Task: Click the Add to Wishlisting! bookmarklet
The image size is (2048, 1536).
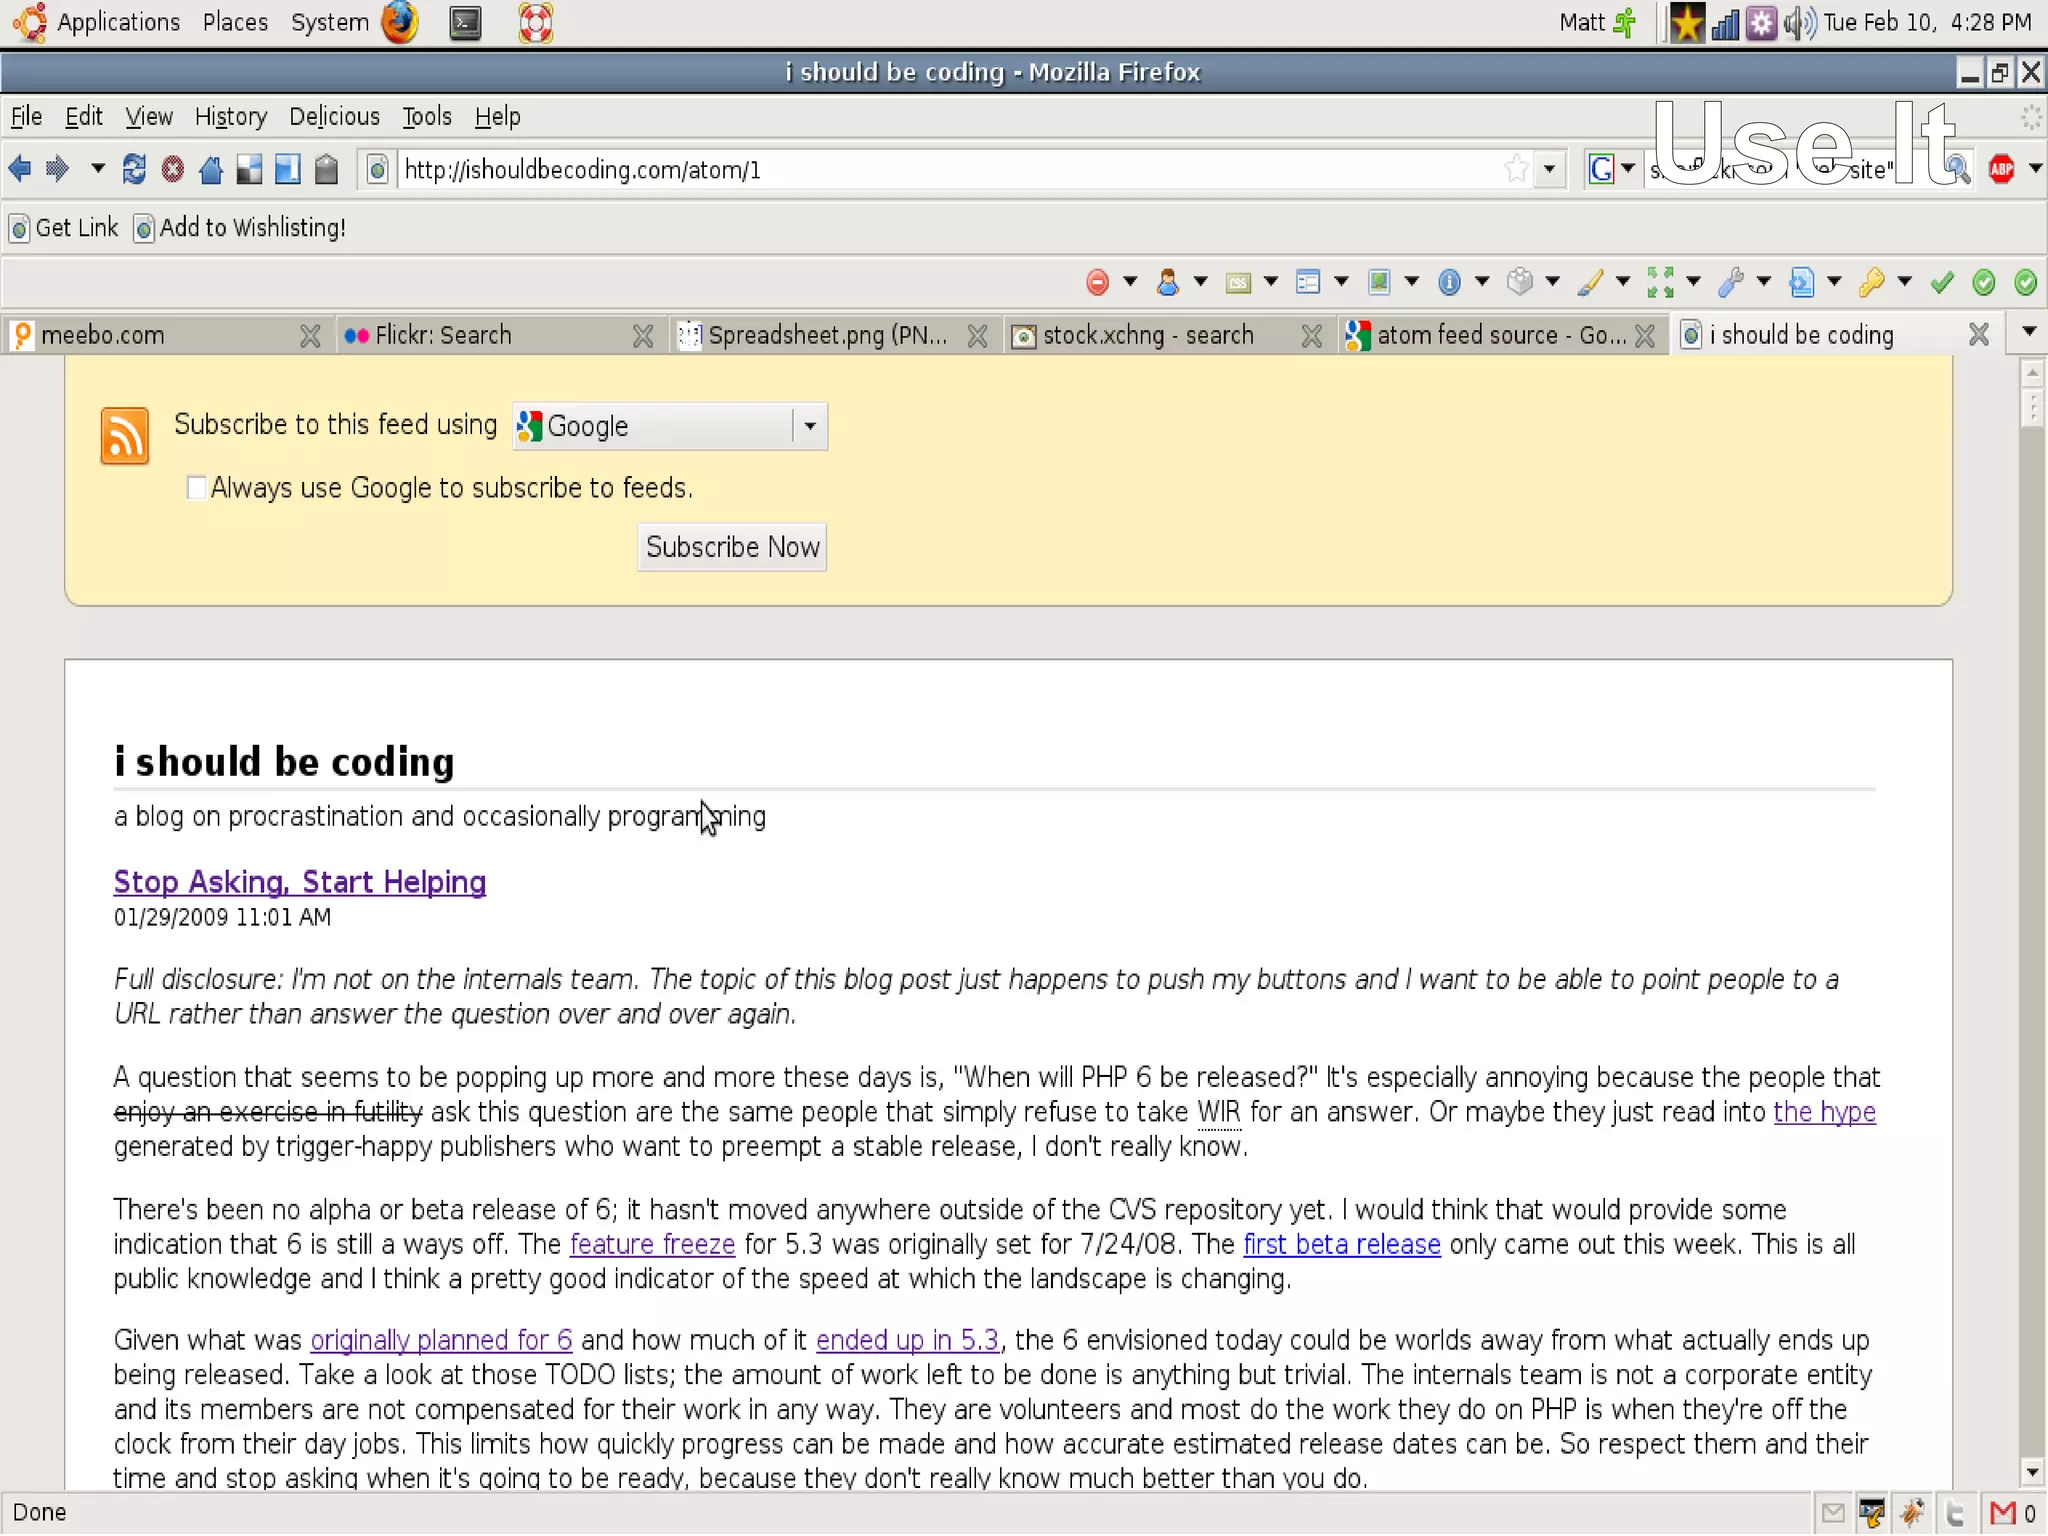Action: click(x=240, y=228)
